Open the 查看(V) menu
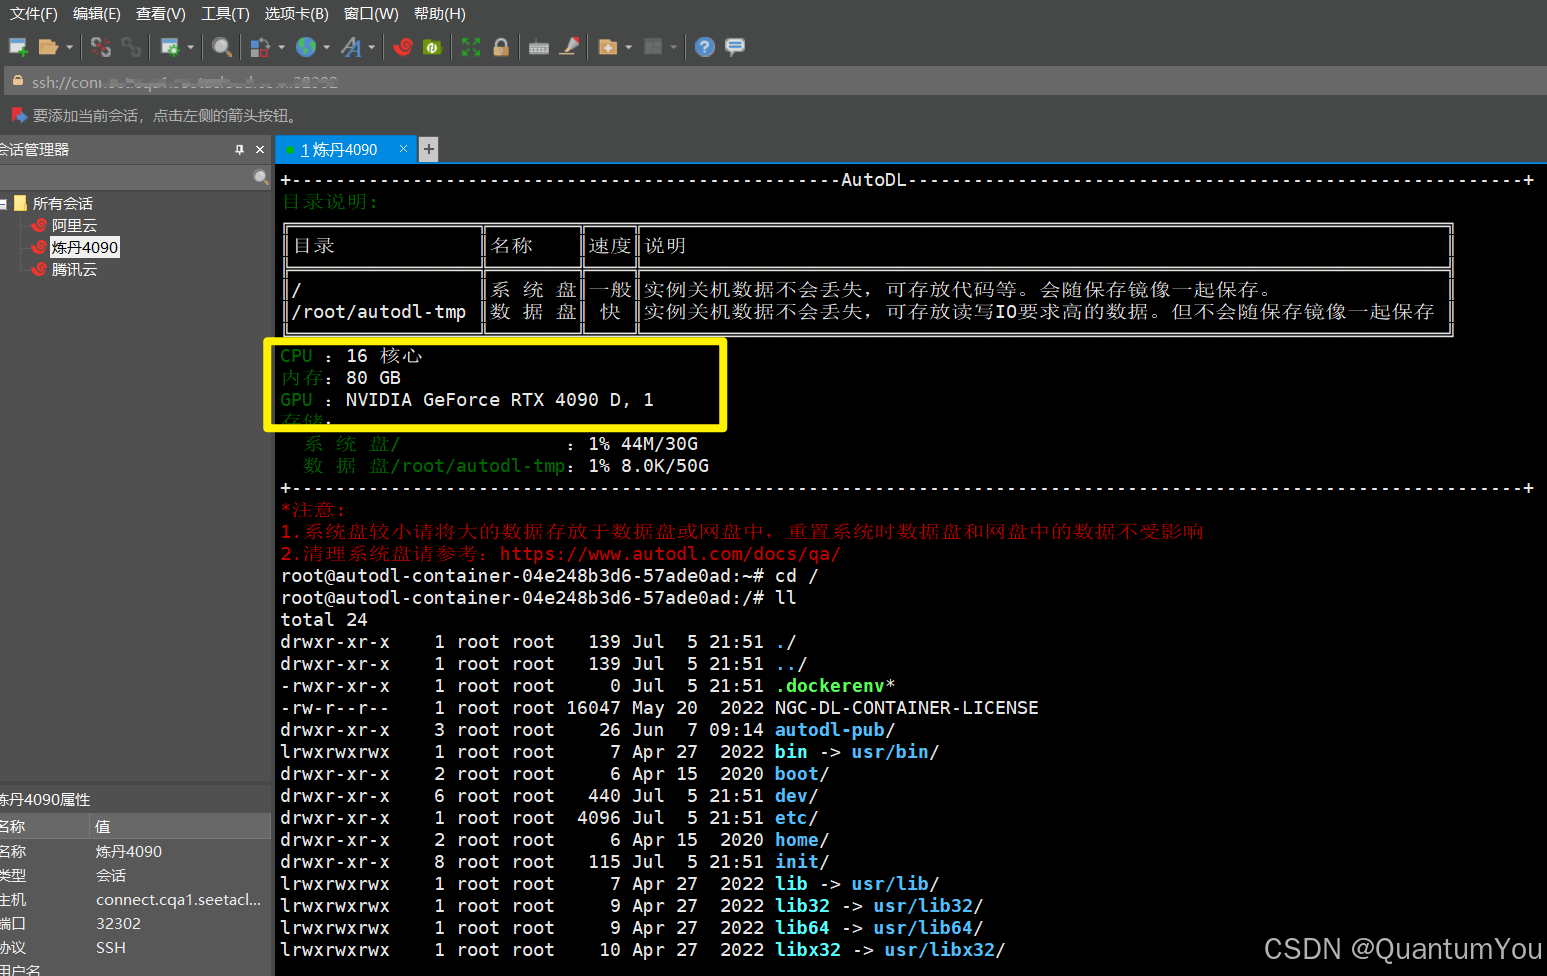 point(161,14)
